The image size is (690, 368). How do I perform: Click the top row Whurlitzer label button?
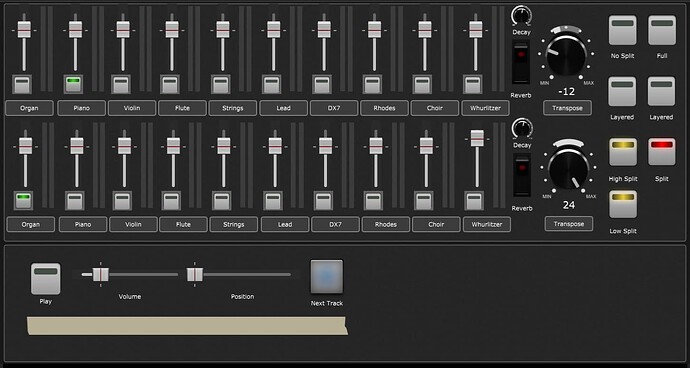click(x=485, y=108)
